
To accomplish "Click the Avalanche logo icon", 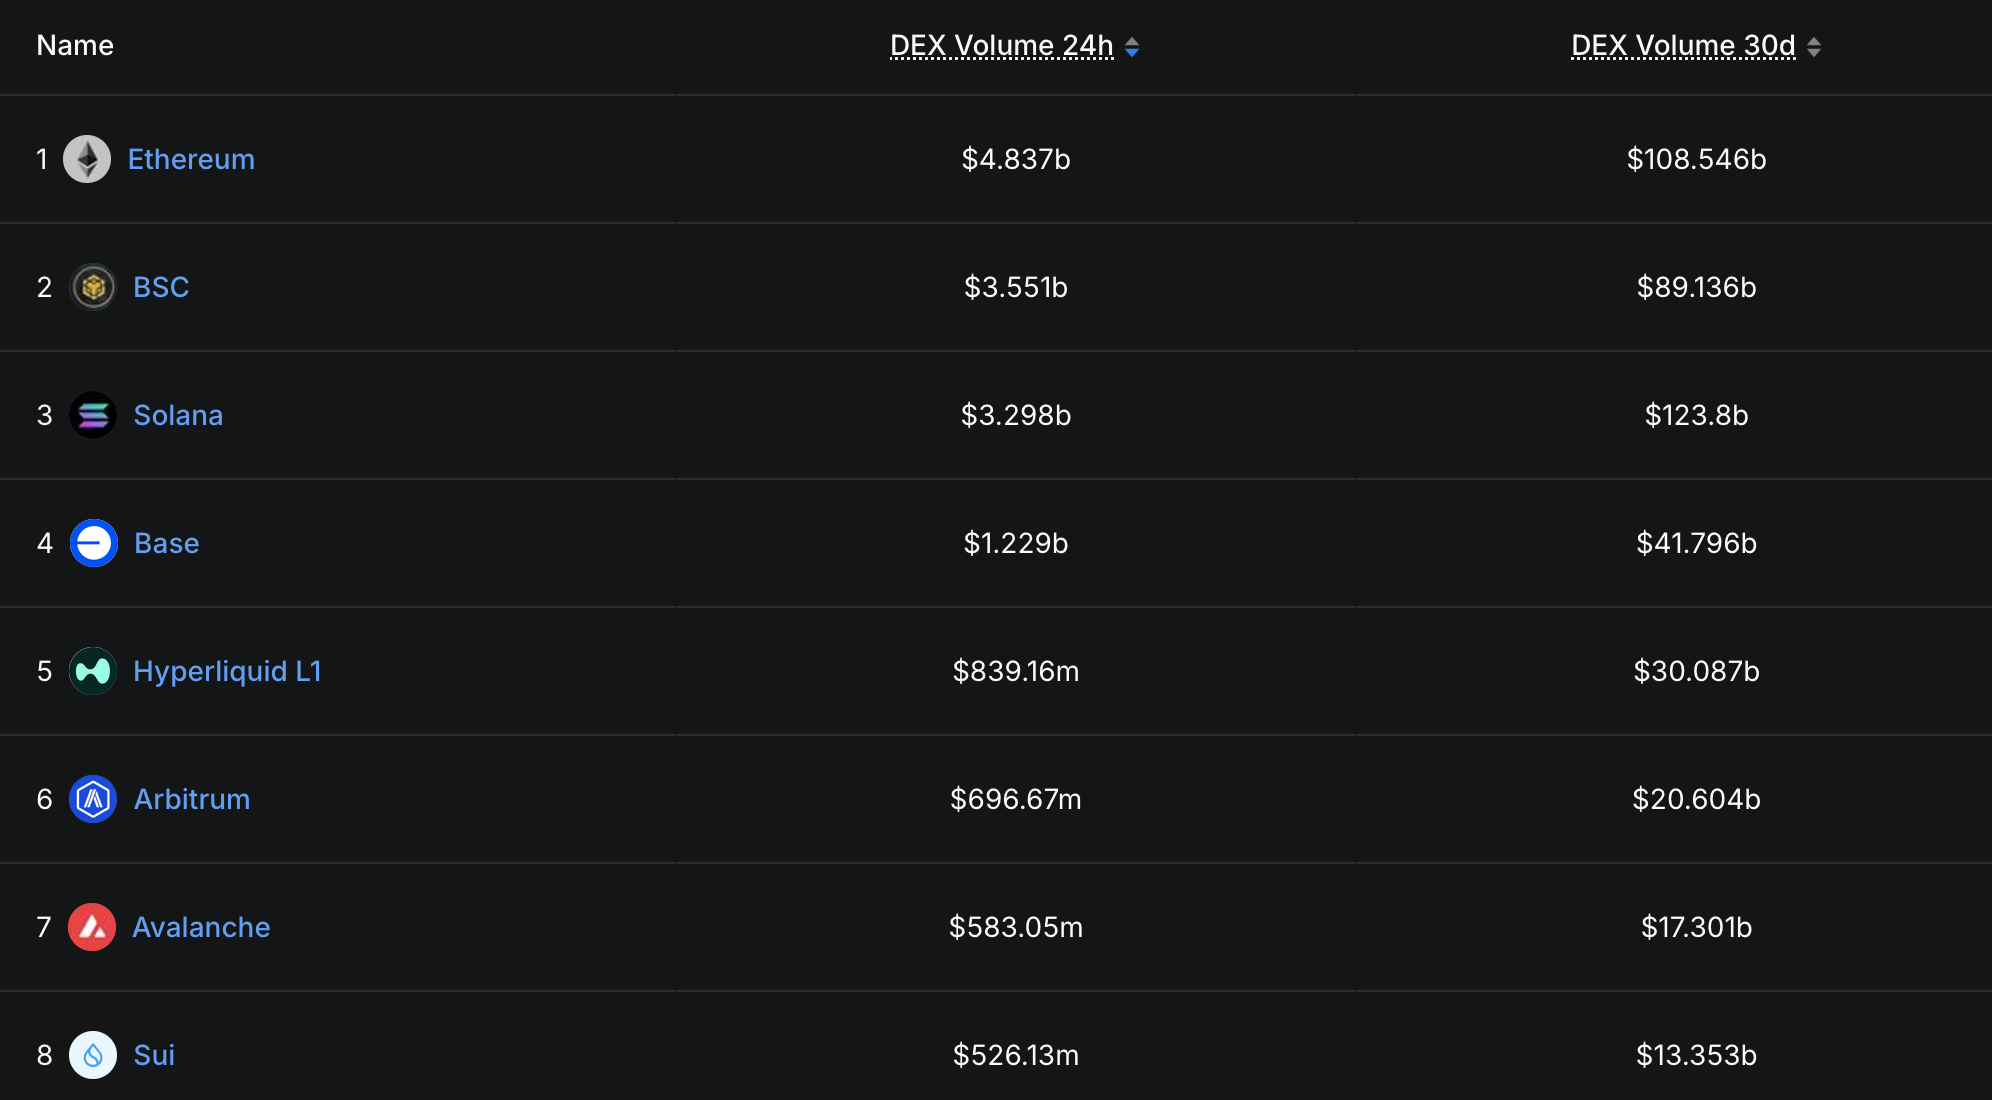I will point(92,927).
